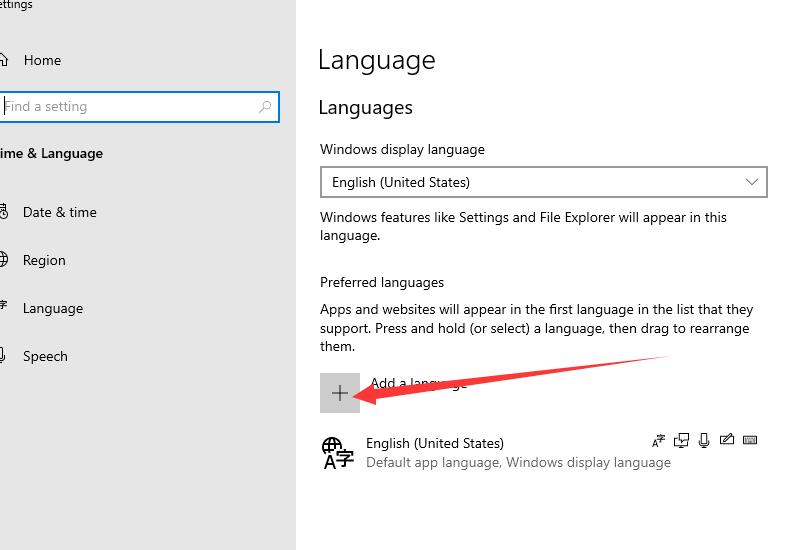The image size is (805, 550).
Task: Click the plus icon to add a language
Action: 340,393
